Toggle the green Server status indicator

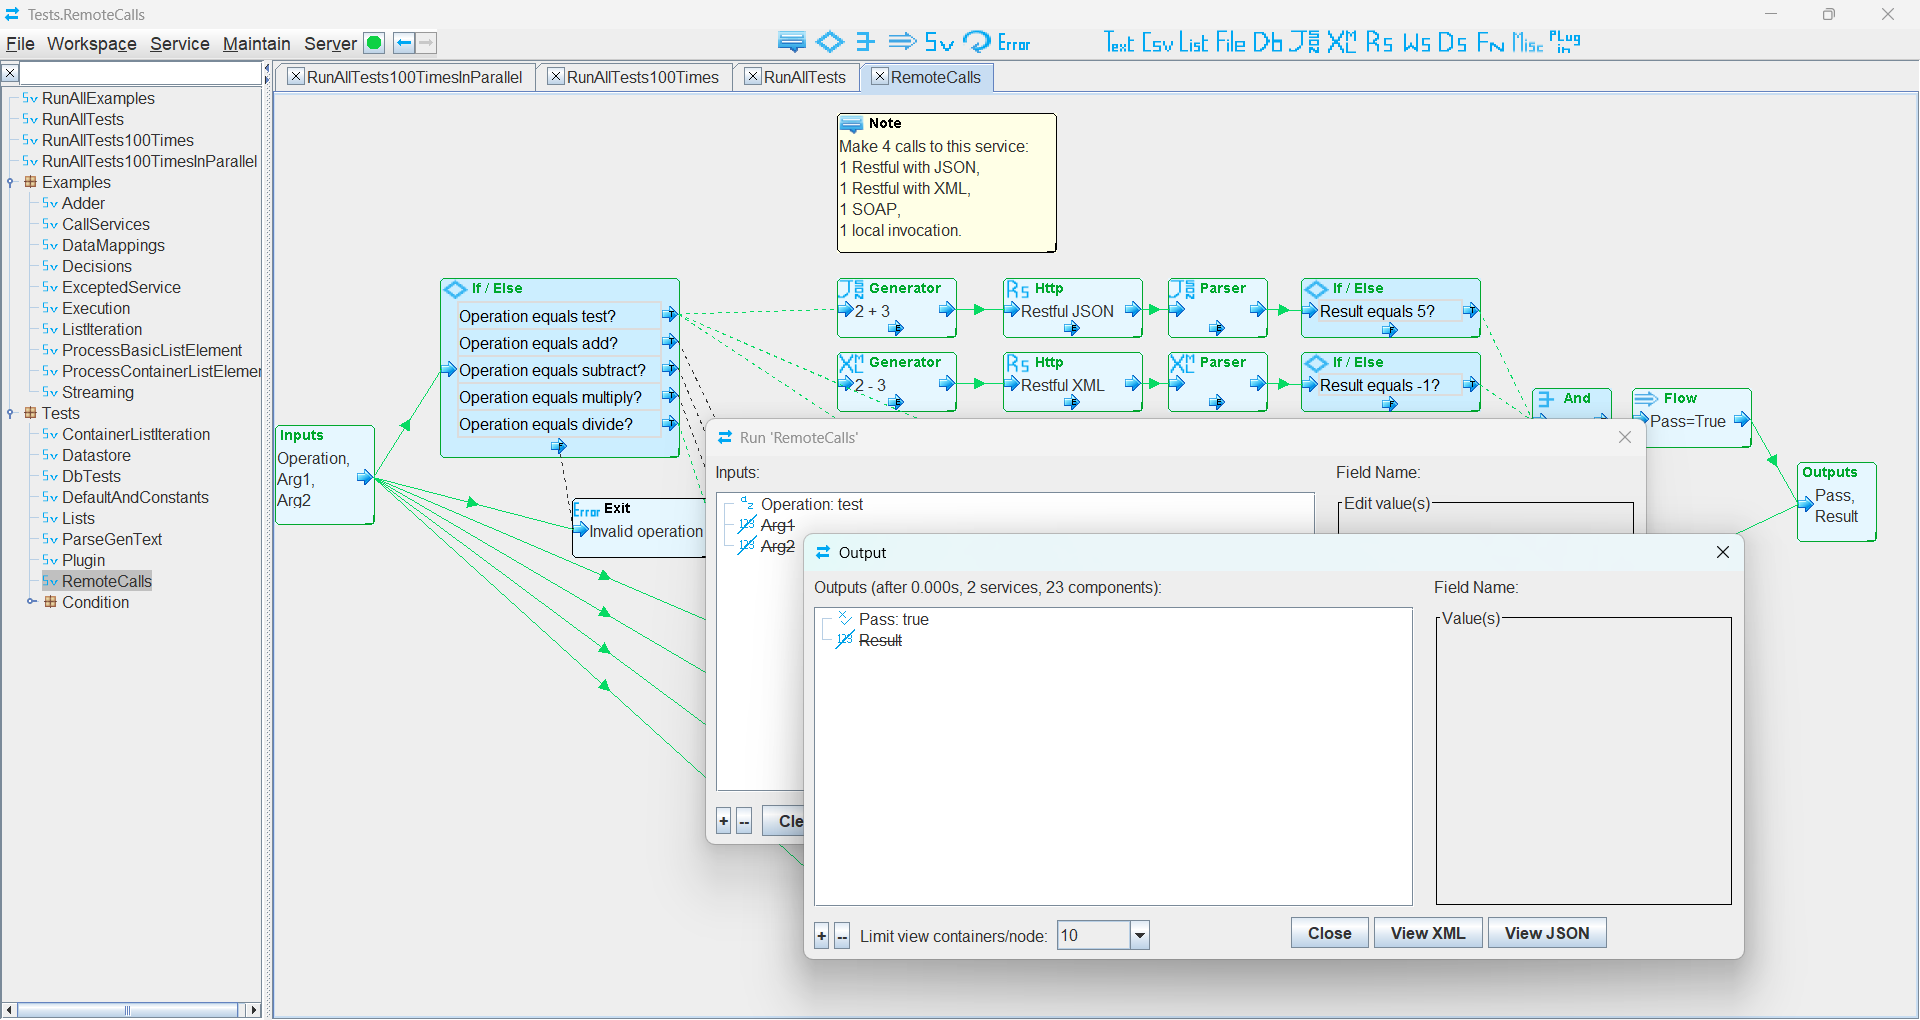click(373, 43)
